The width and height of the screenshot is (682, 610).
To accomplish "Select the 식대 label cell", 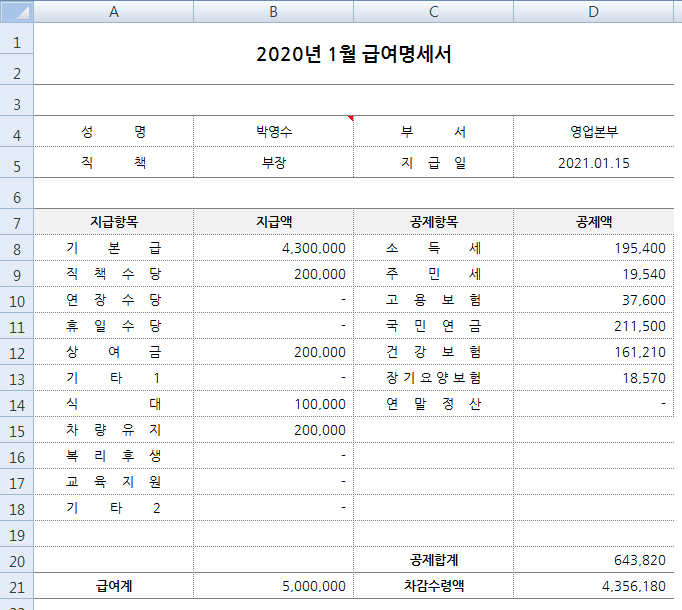I will [114, 404].
